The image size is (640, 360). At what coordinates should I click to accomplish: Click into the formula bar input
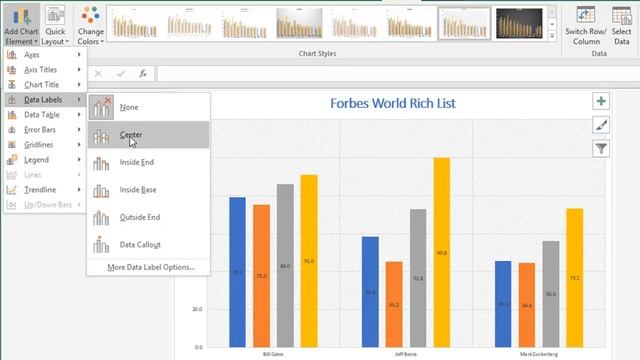[x=398, y=74]
